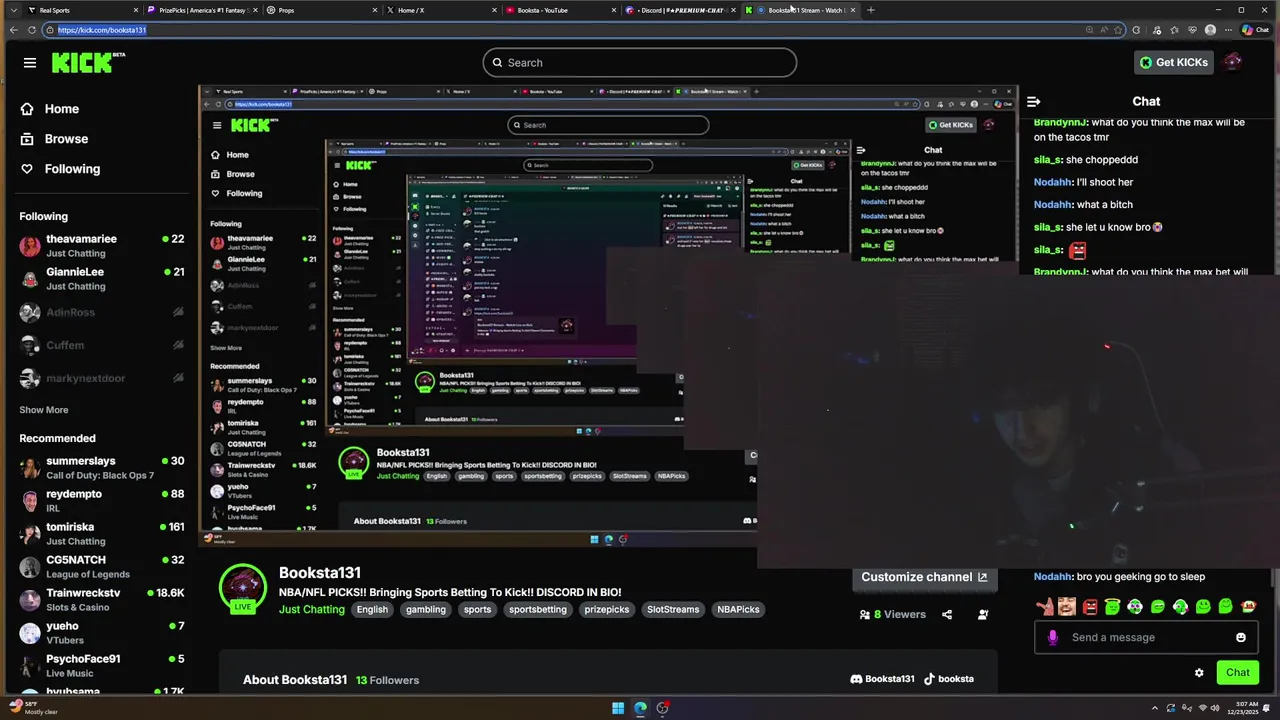This screenshot has width=1280, height=720.
Task: Open Edge settings ellipsis menu
Action: (x=1228, y=30)
